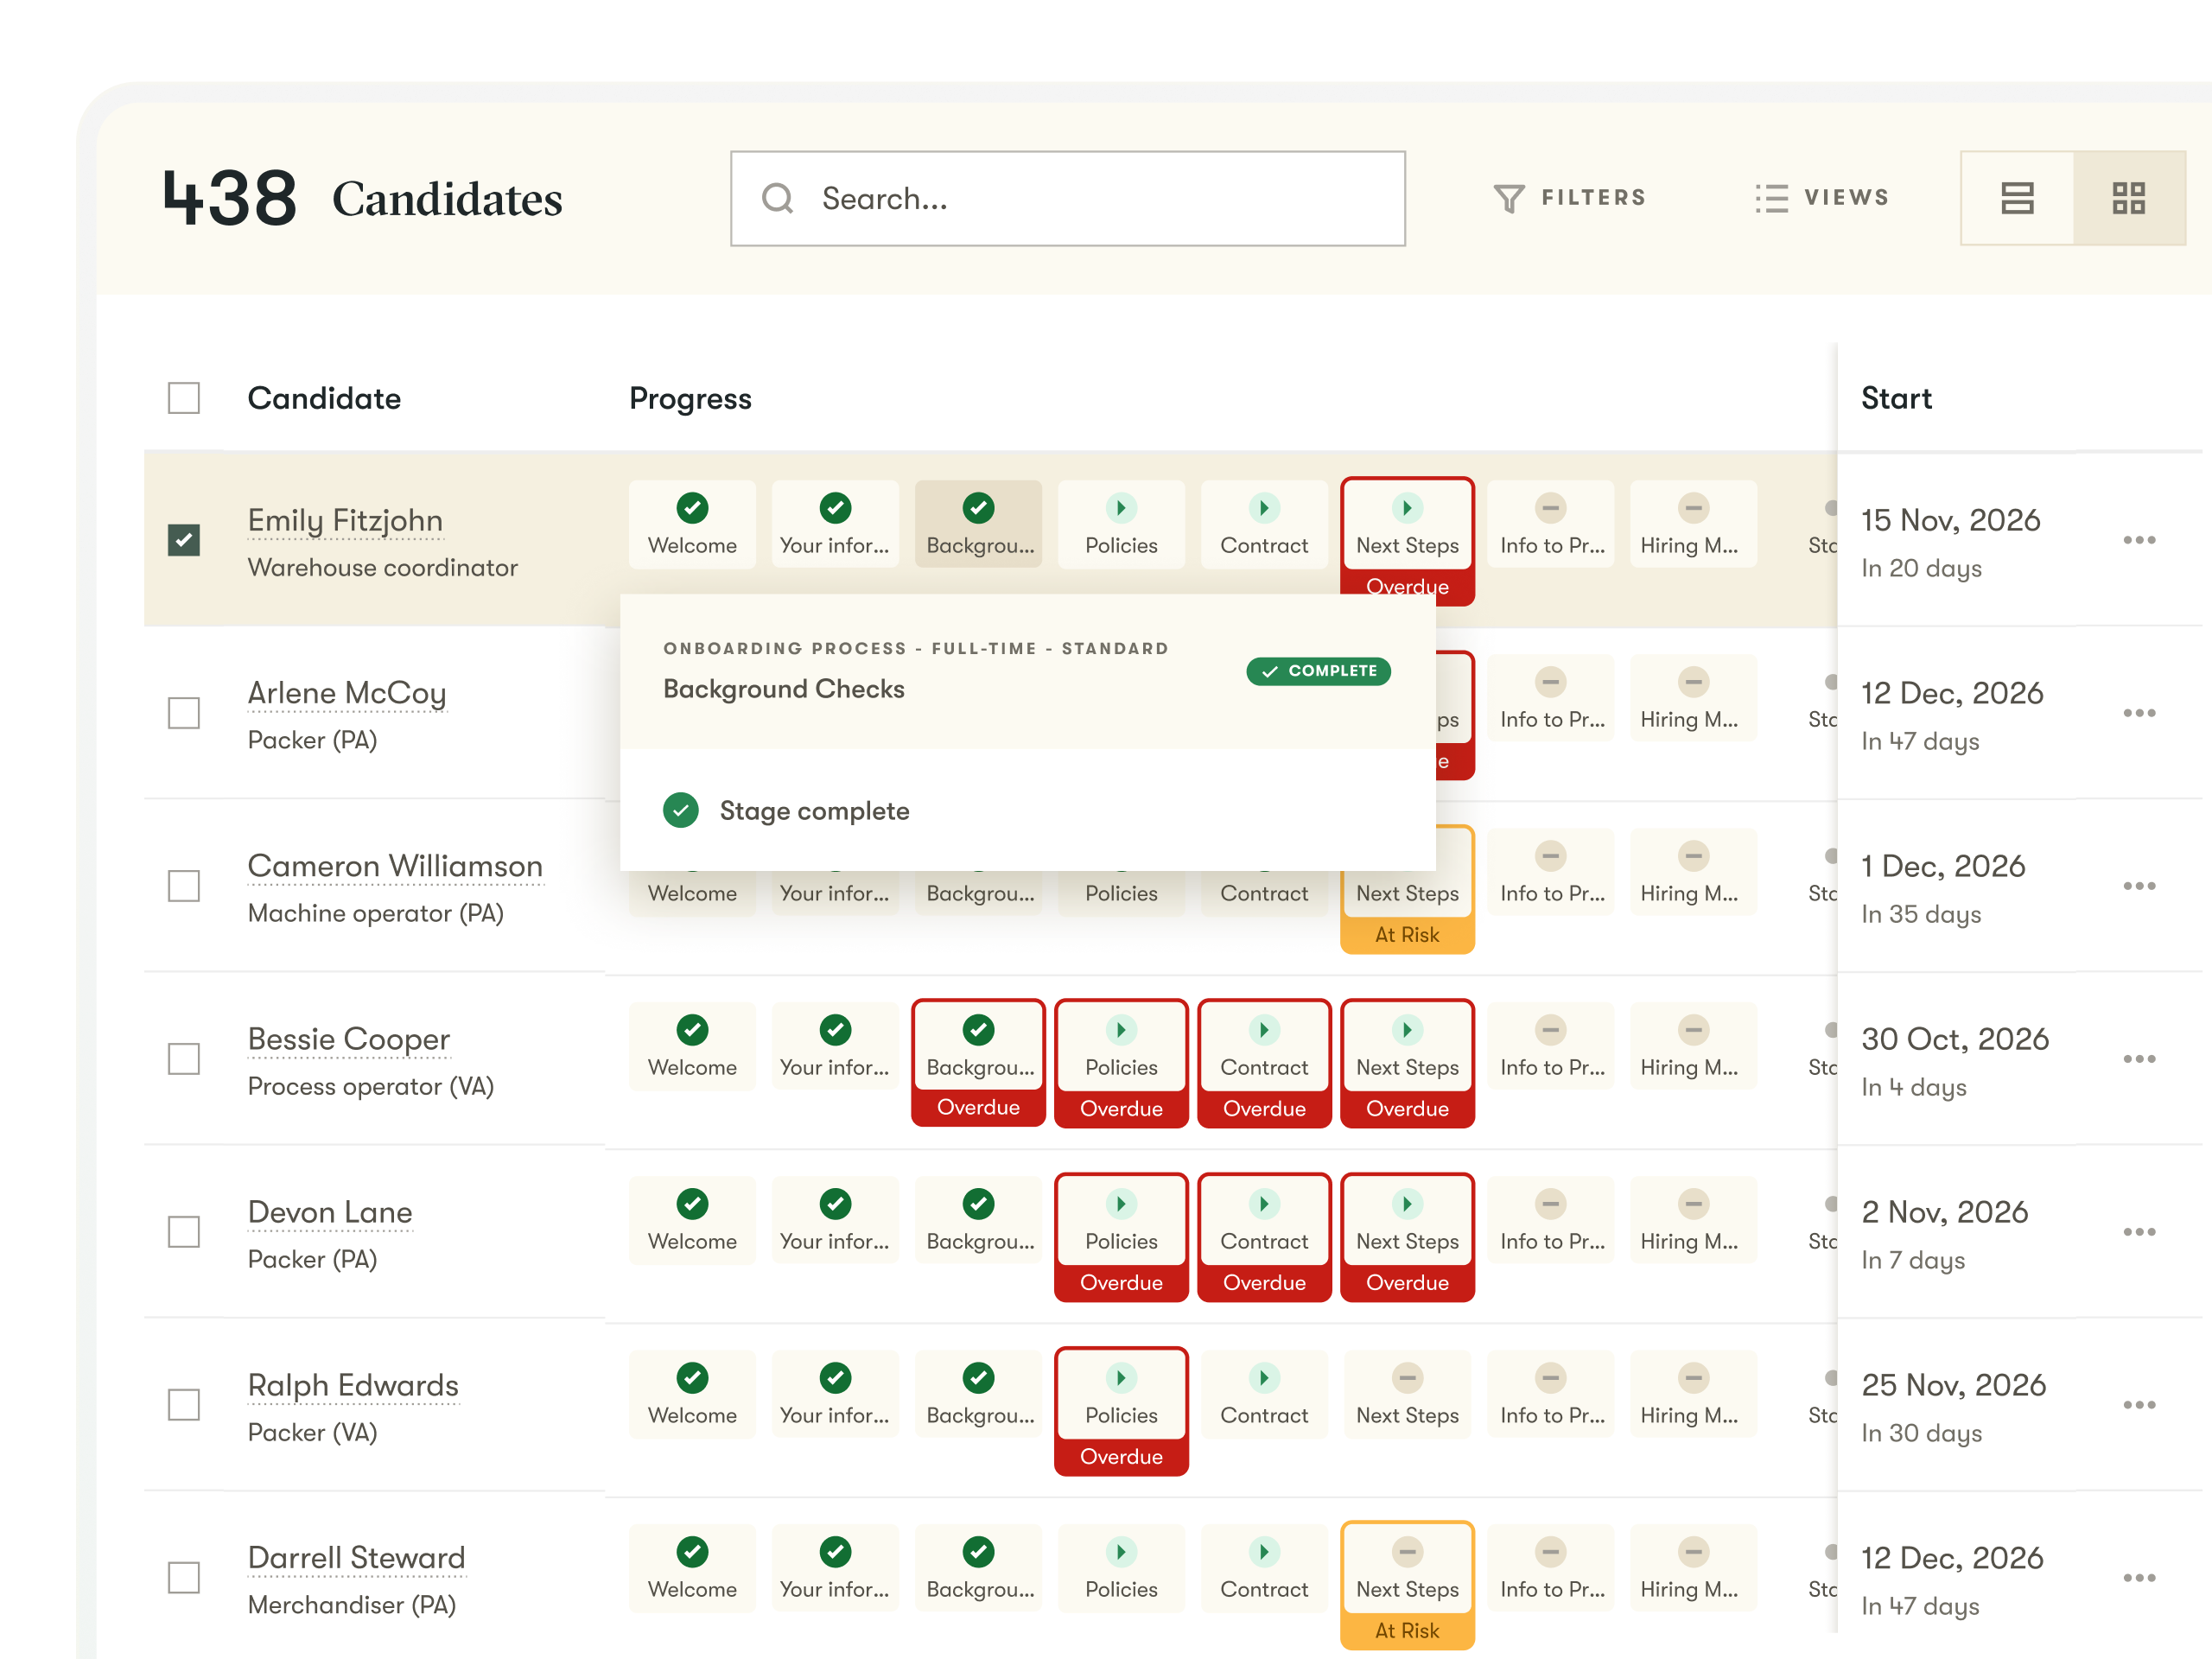Expand Darrell Steward's At Risk Next Steps
Viewport: 2212px width, 1659px height.
1407,1585
